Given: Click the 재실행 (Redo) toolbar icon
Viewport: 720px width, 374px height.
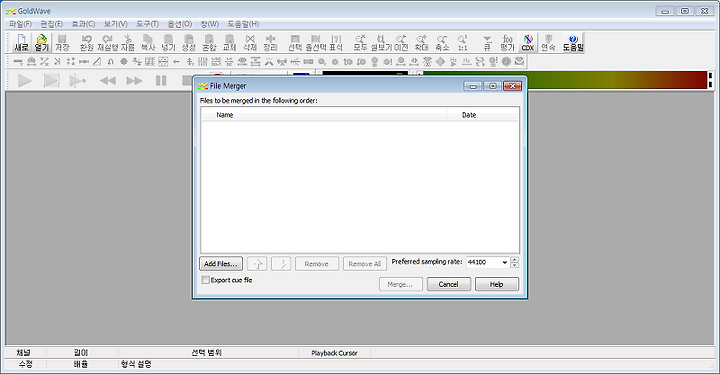Looking at the screenshot, I should tap(107, 43).
